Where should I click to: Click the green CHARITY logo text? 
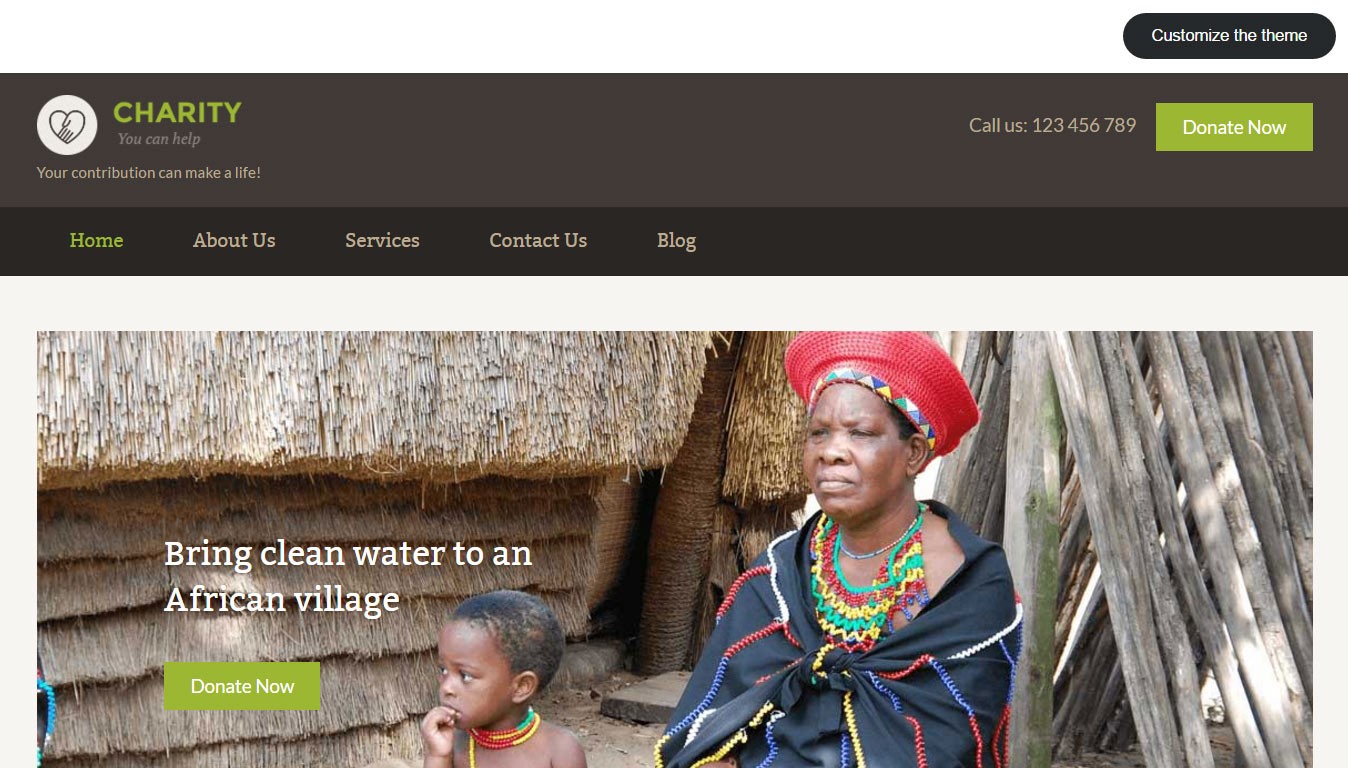[177, 112]
